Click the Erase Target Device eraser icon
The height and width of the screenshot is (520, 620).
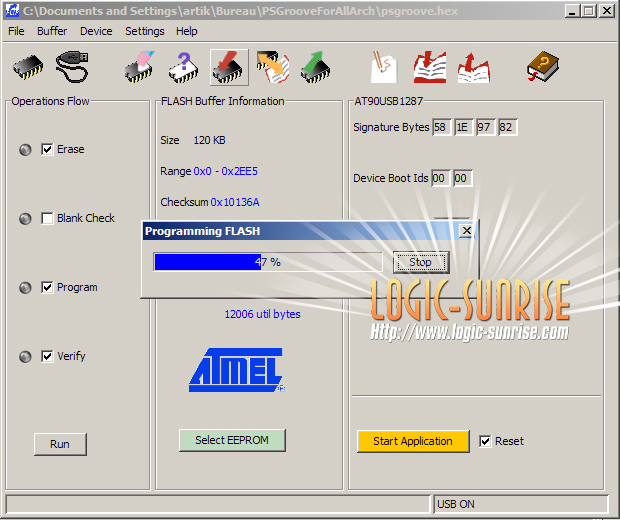tap(139, 67)
